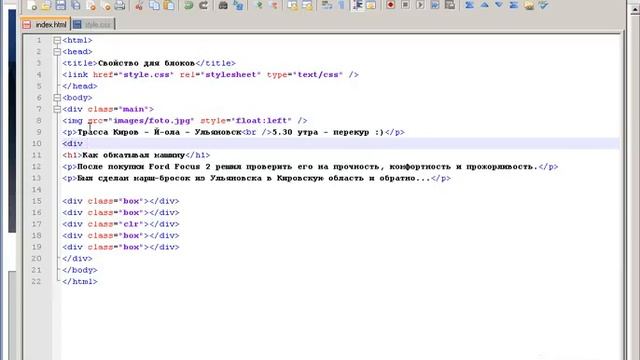This screenshot has width=640, height=360.
Task: Click div class="clr" on line 17
Action: [x=121, y=224]
